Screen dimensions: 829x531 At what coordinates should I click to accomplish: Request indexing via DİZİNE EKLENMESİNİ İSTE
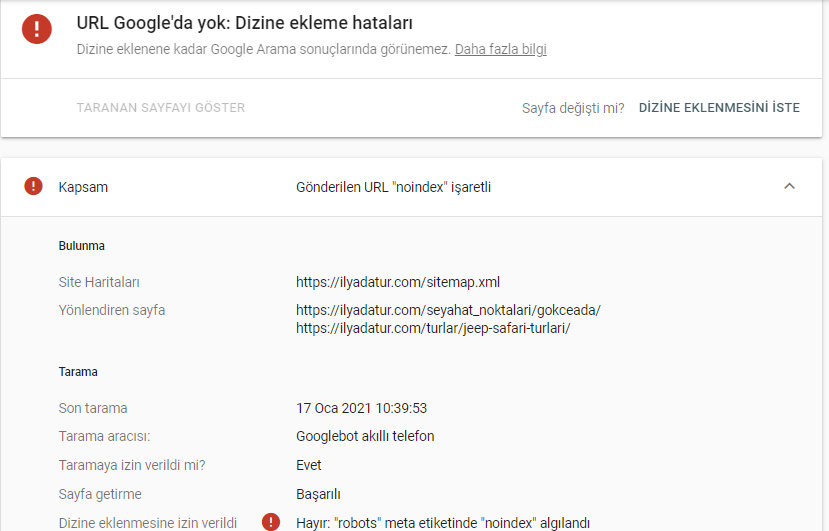coord(719,108)
